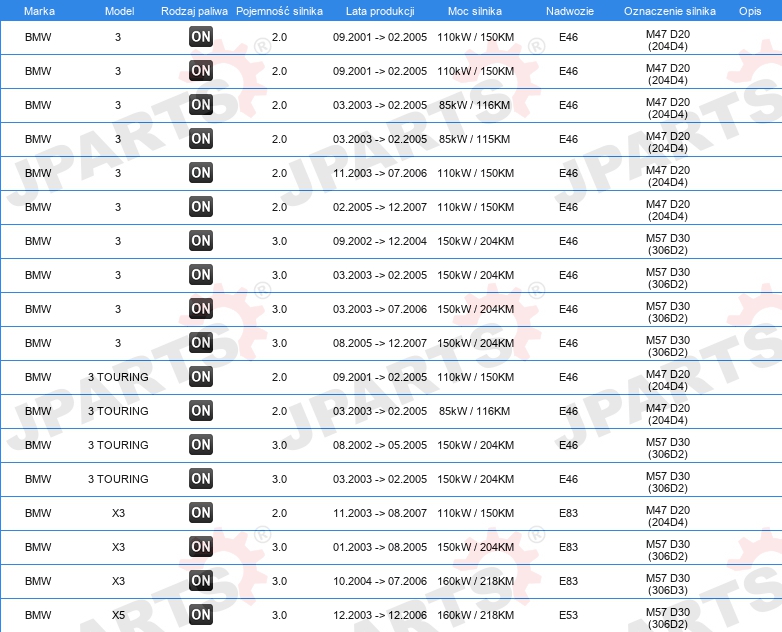Select the E53 body cell
Screen dimensions: 782x632
569,615
